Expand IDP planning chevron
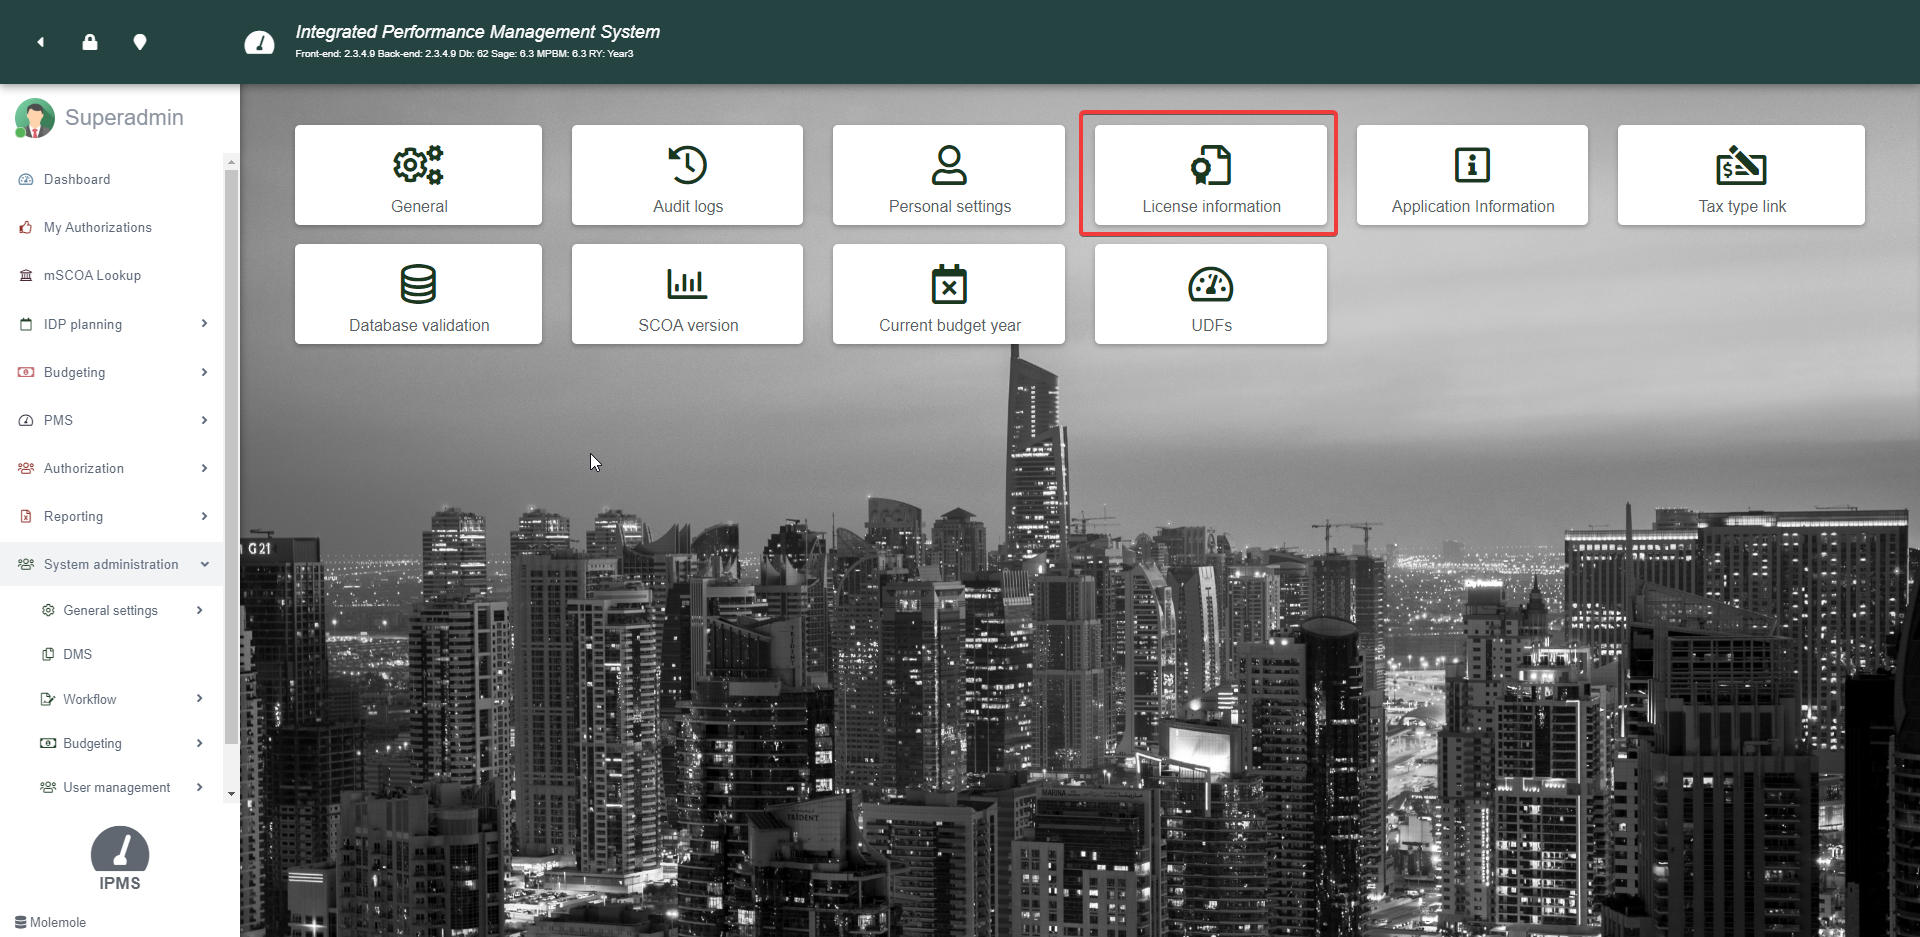1920x937 pixels. click(204, 324)
